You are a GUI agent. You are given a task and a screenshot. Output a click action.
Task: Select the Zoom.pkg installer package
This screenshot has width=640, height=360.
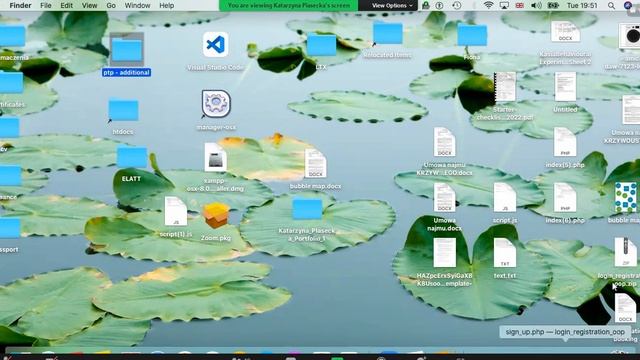[x=216, y=215]
